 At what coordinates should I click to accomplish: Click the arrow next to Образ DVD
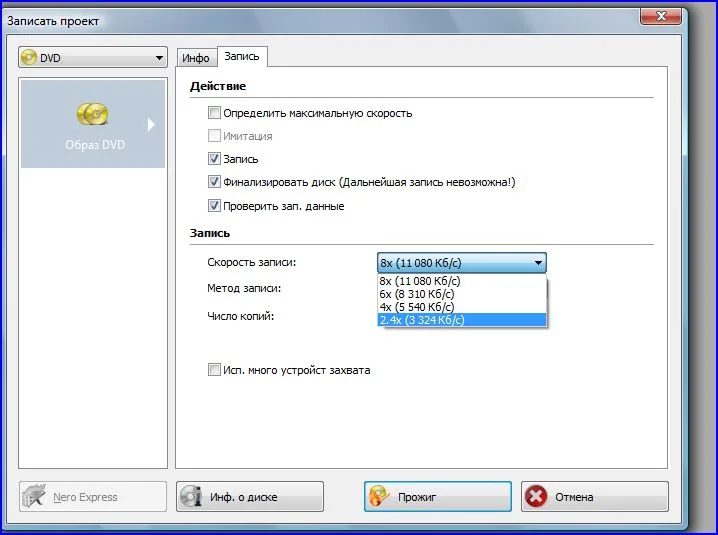coord(152,125)
